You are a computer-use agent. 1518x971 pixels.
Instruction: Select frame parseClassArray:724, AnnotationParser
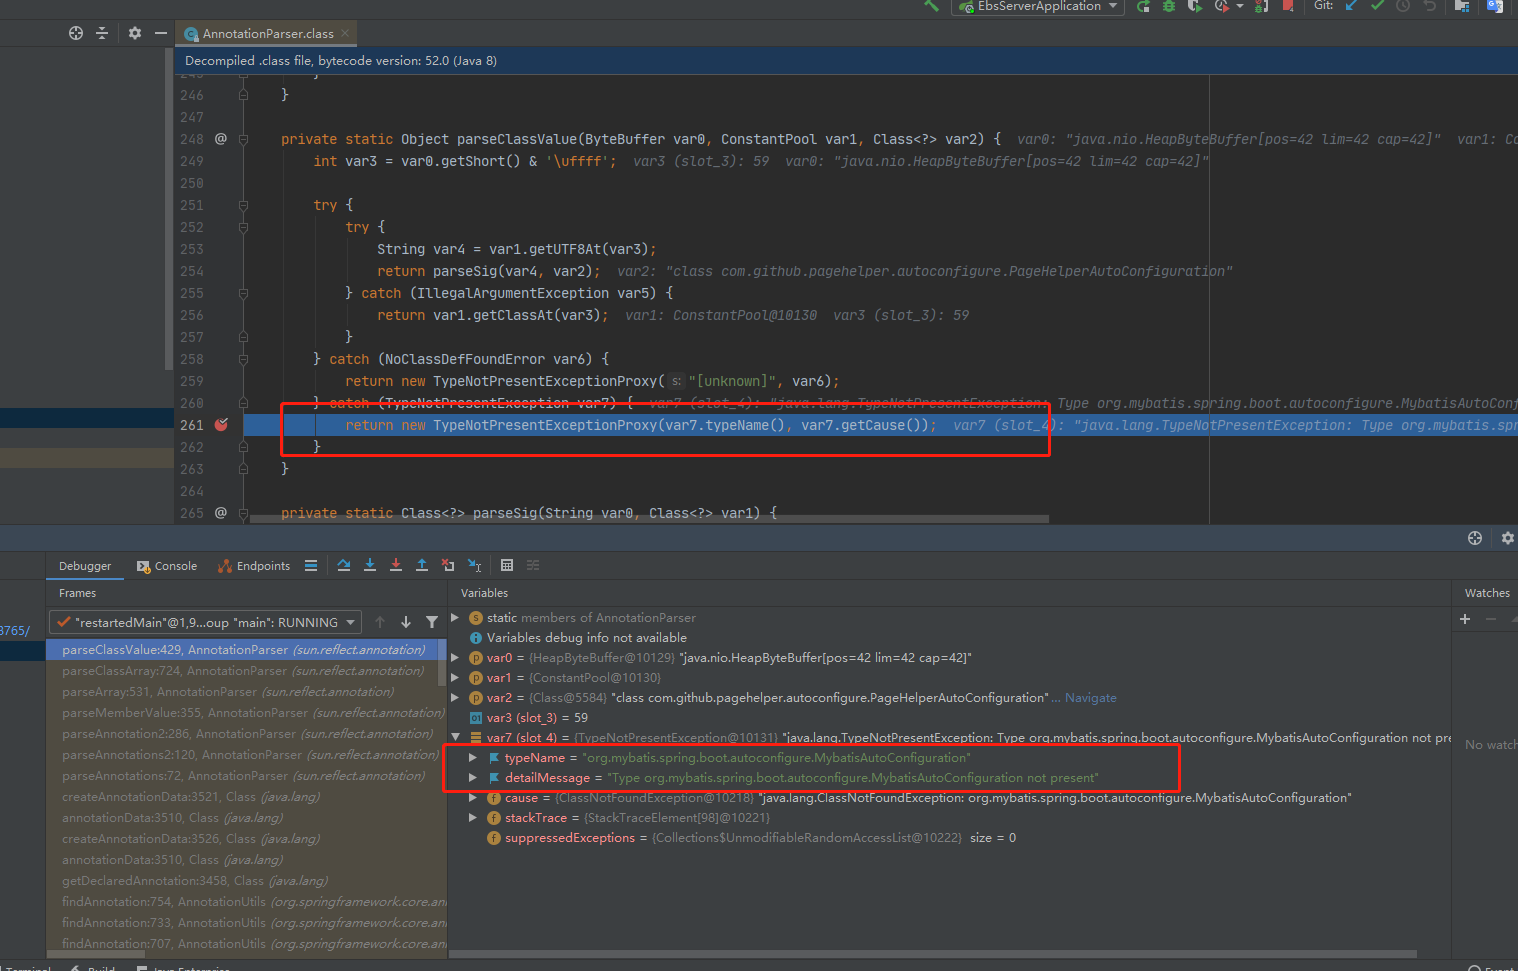[242, 671]
